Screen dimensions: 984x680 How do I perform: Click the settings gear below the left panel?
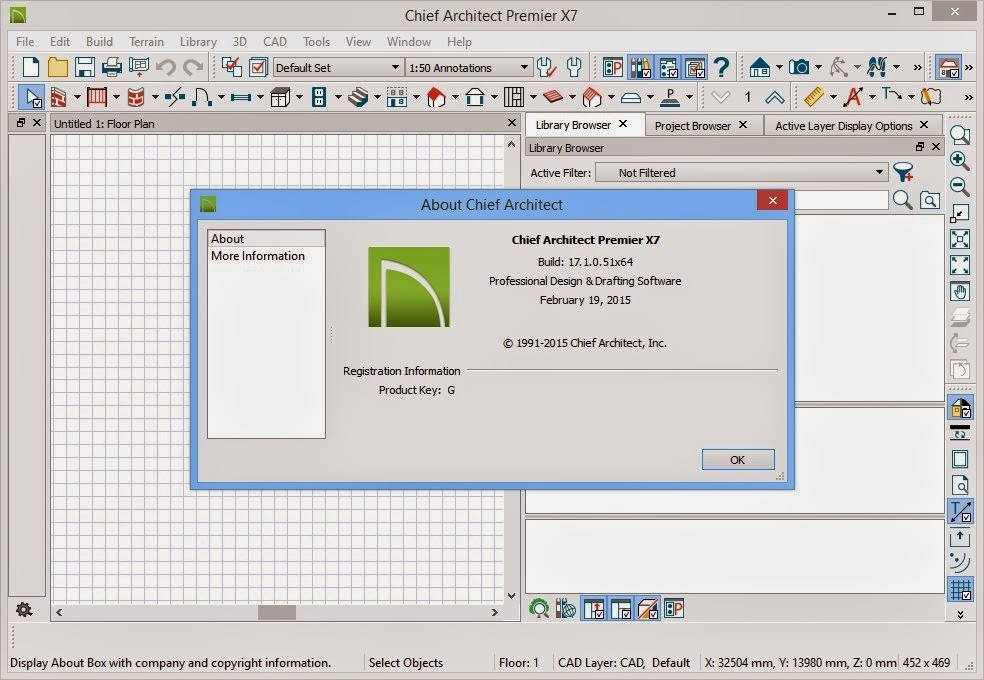pyautogui.click(x=24, y=610)
